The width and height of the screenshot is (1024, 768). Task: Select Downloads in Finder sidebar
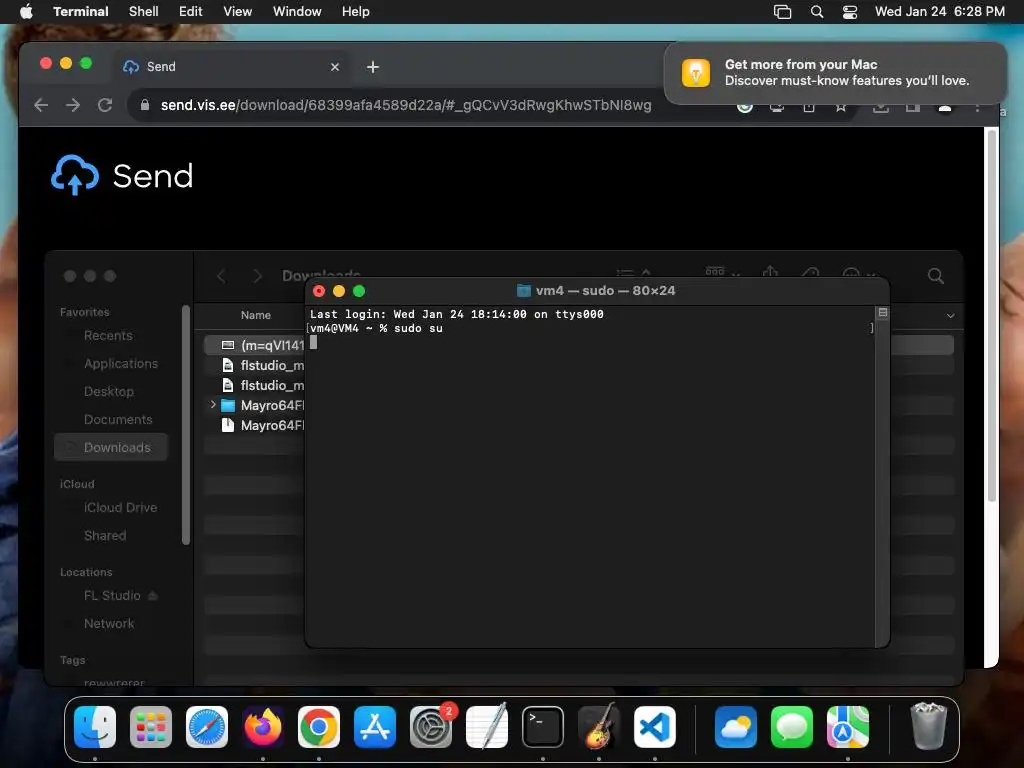coord(111,447)
